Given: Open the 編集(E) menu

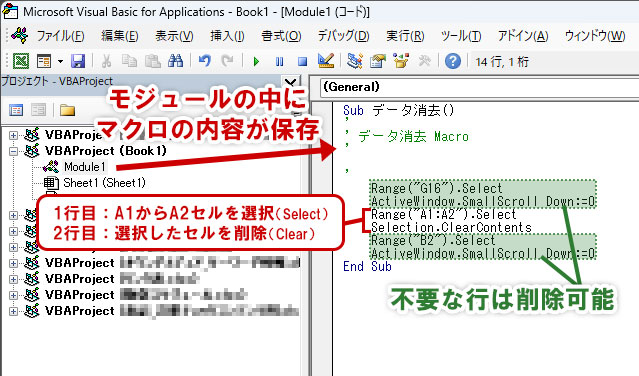Looking at the screenshot, I should (x=120, y=36).
